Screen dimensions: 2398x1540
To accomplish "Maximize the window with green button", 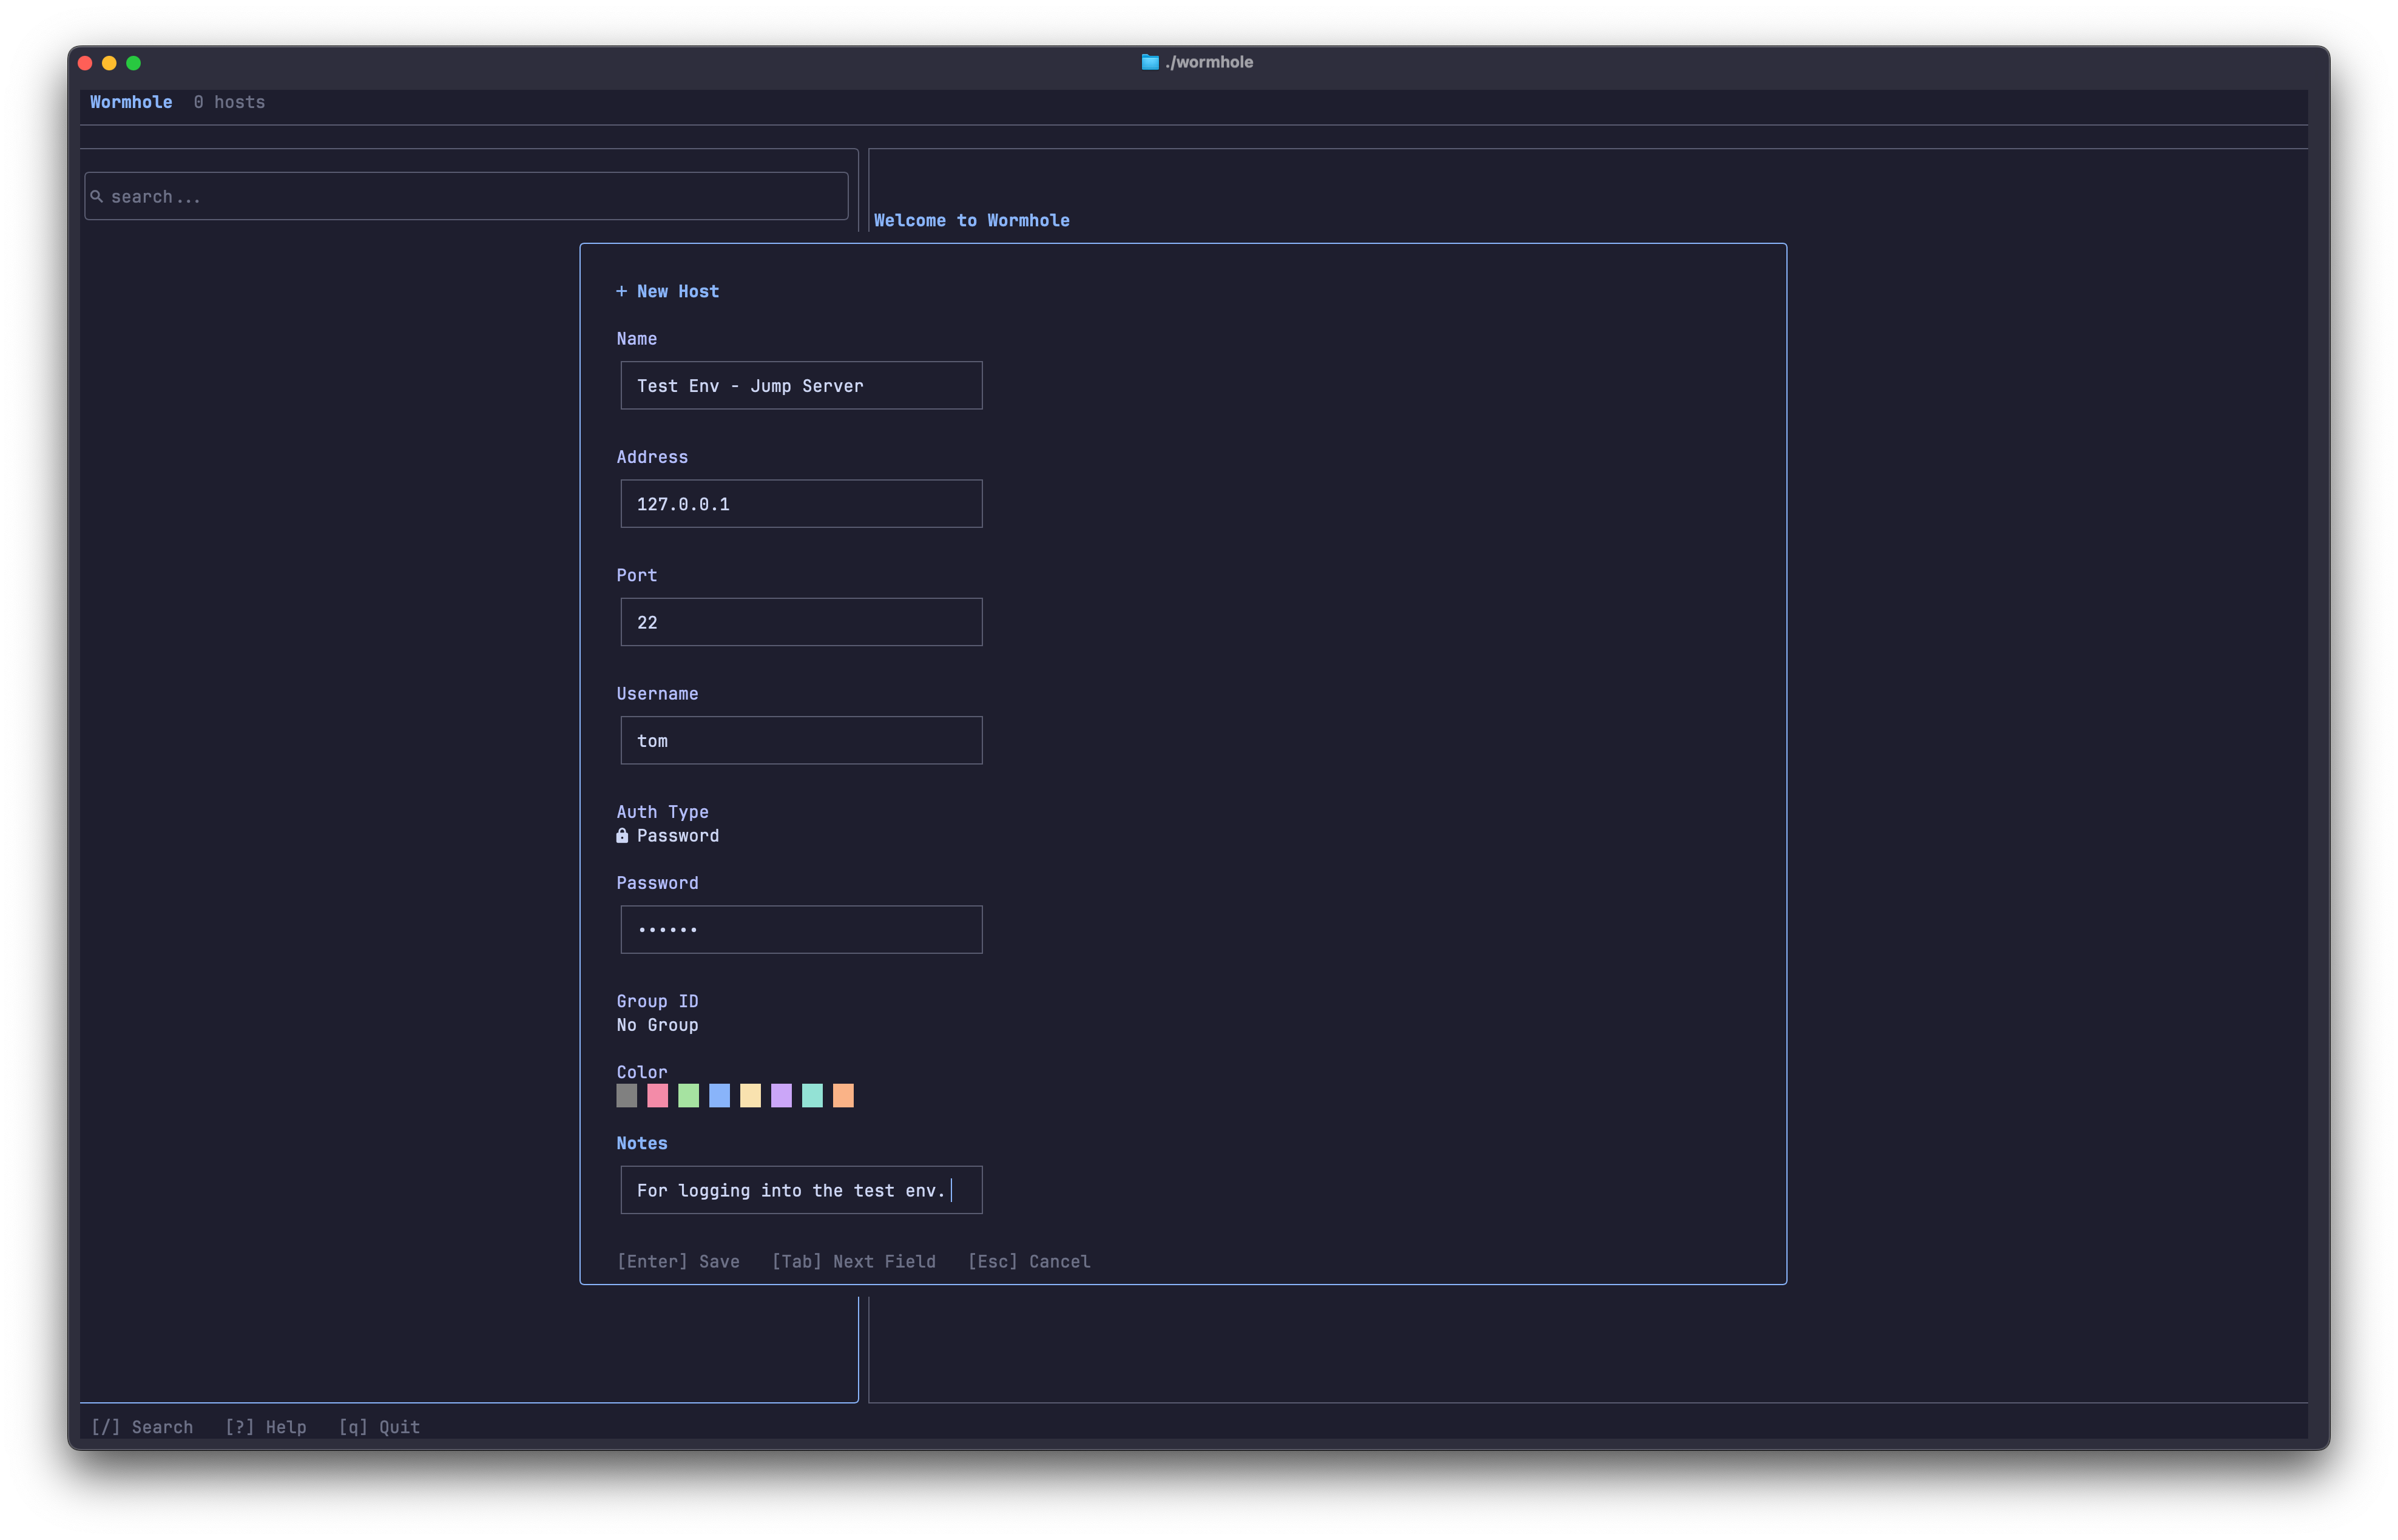I will [133, 63].
